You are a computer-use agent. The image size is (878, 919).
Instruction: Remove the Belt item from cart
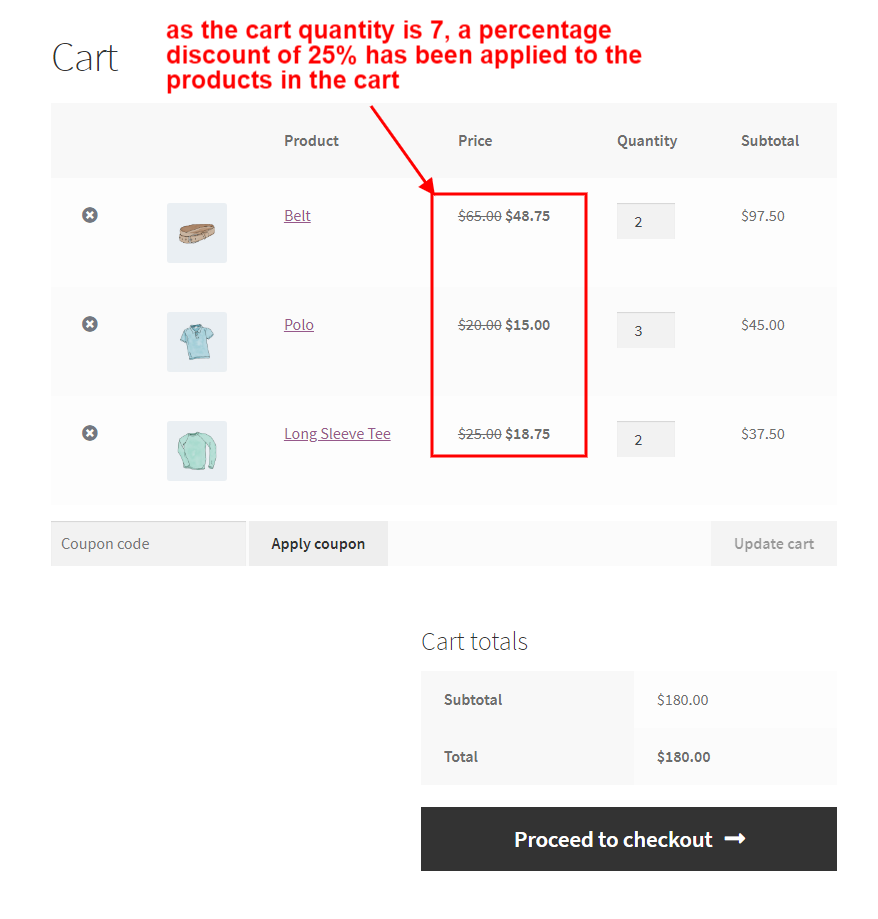point(90,215)
